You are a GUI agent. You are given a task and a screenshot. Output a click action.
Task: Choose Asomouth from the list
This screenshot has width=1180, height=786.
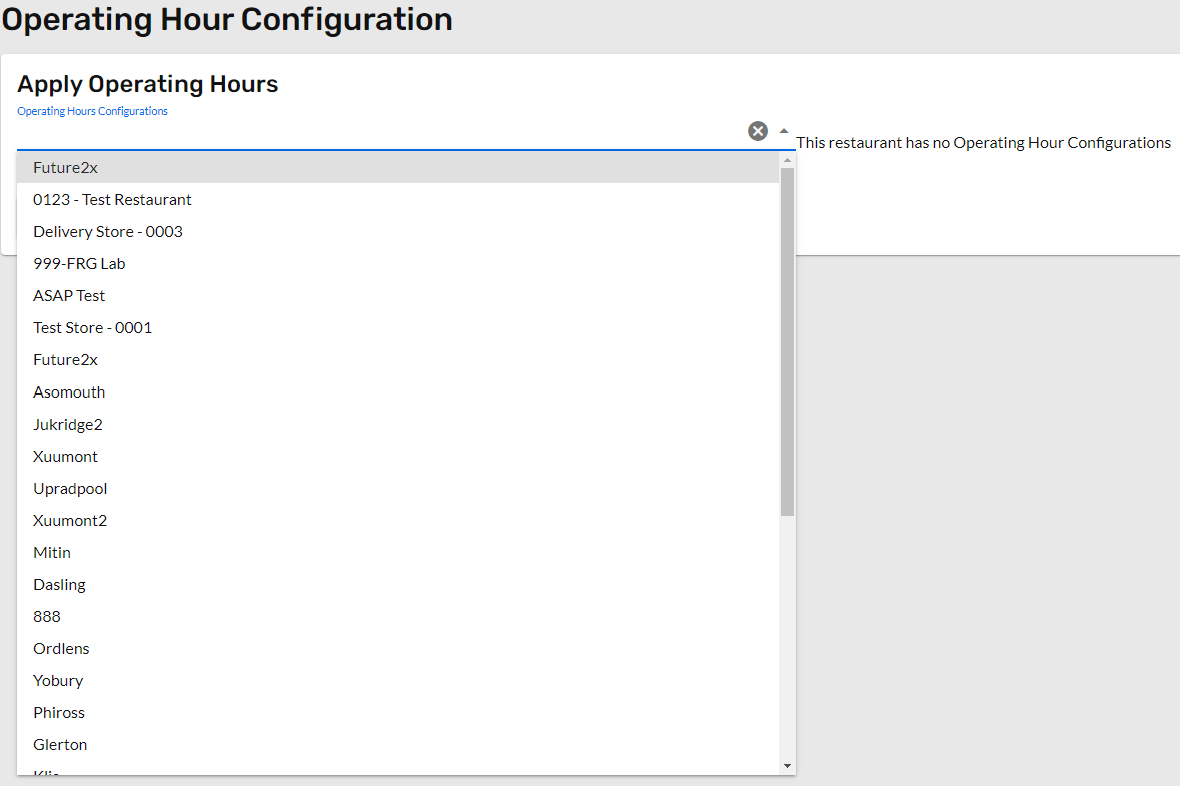398,392
